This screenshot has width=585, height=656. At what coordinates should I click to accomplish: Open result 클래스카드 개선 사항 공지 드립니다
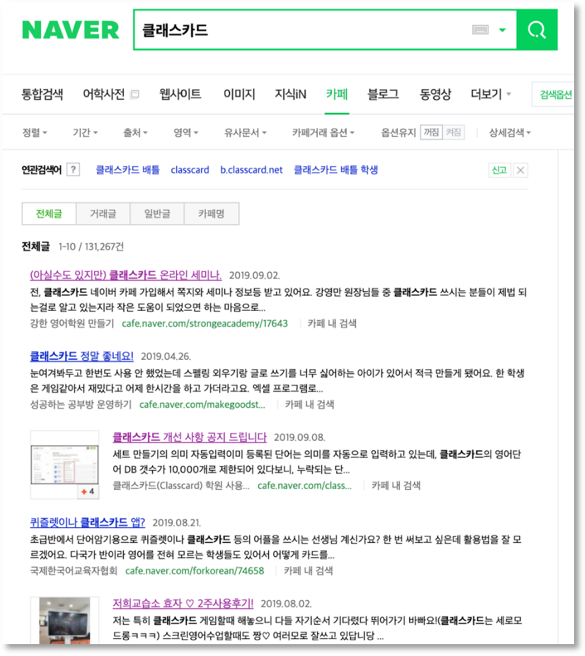coord(190,437)
